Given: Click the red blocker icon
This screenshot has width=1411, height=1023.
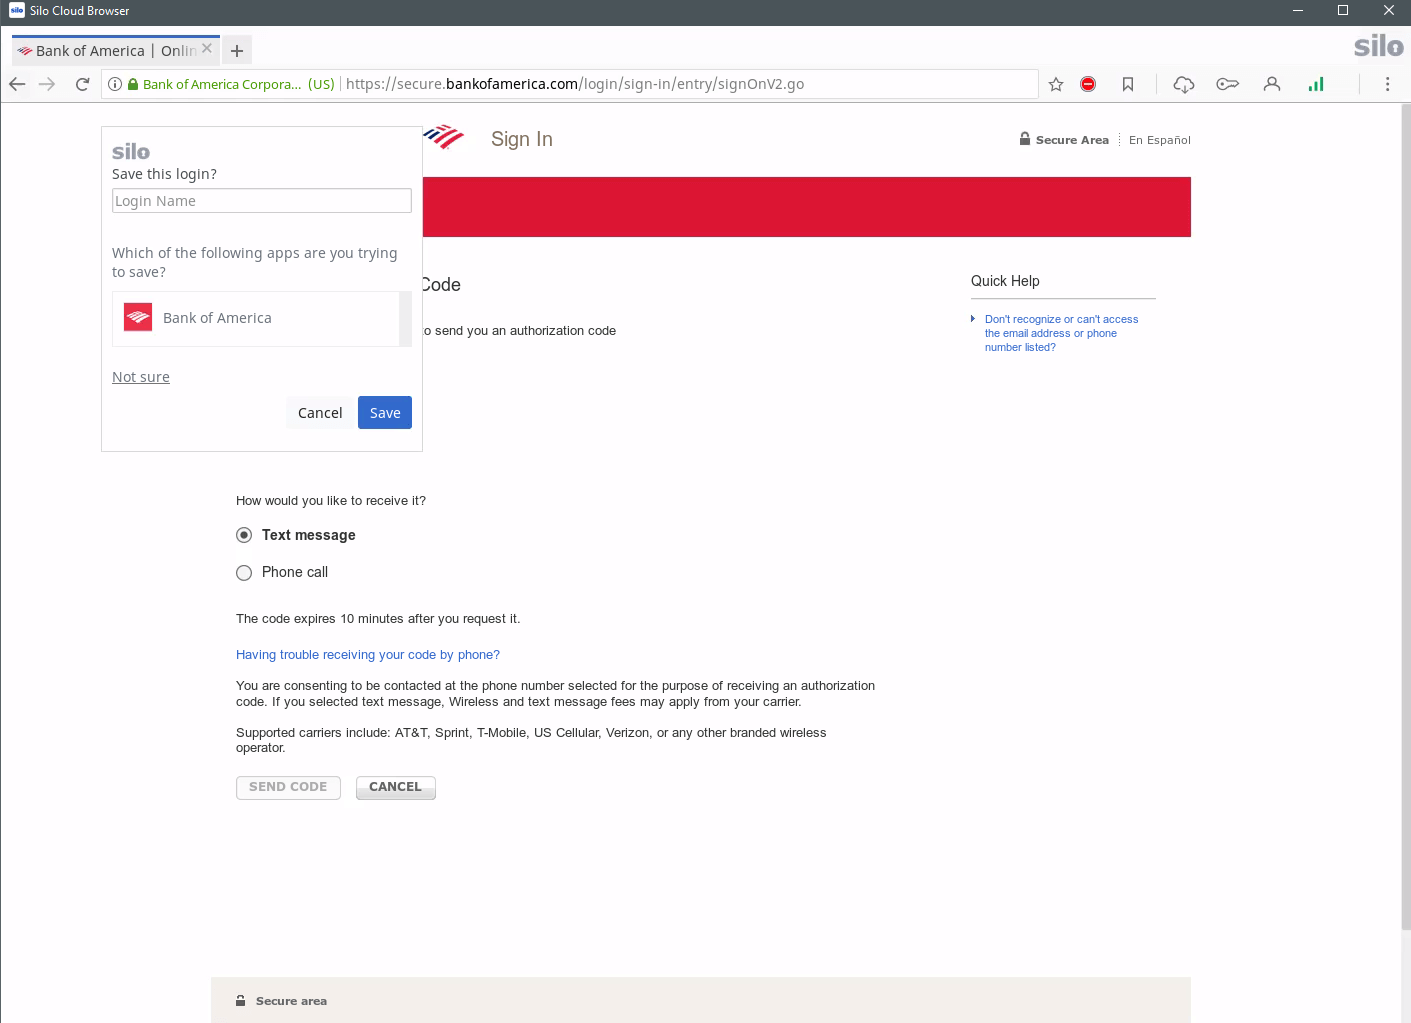Looking at the screenshot, I should pyautogui.click(x=1088, y=84).
